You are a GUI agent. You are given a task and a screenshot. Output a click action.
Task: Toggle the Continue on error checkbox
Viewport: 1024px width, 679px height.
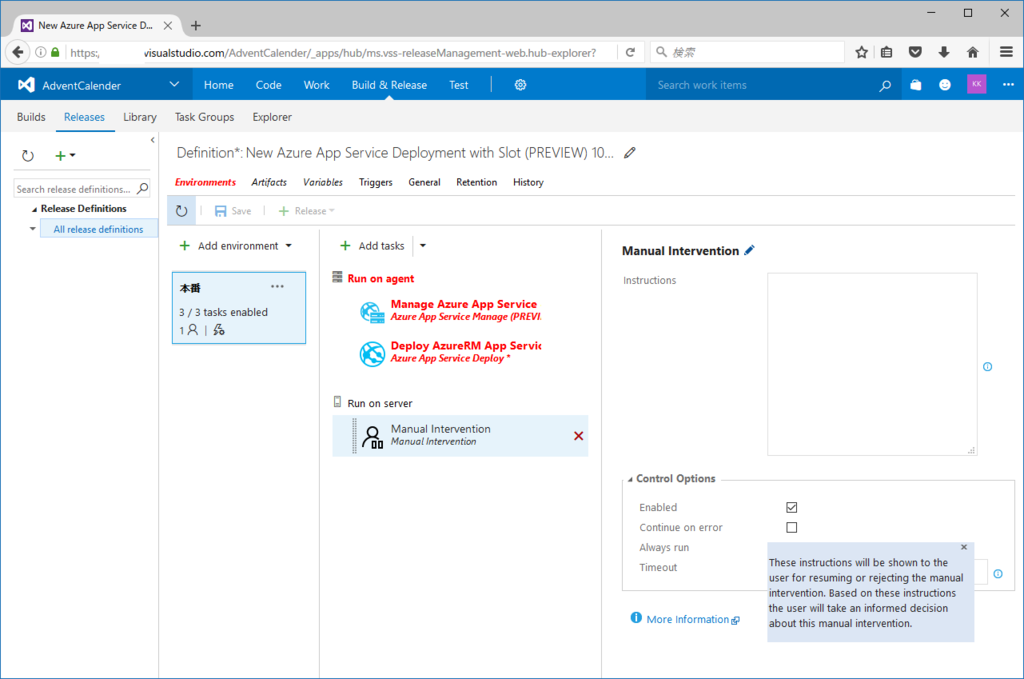tap(792, 528)
